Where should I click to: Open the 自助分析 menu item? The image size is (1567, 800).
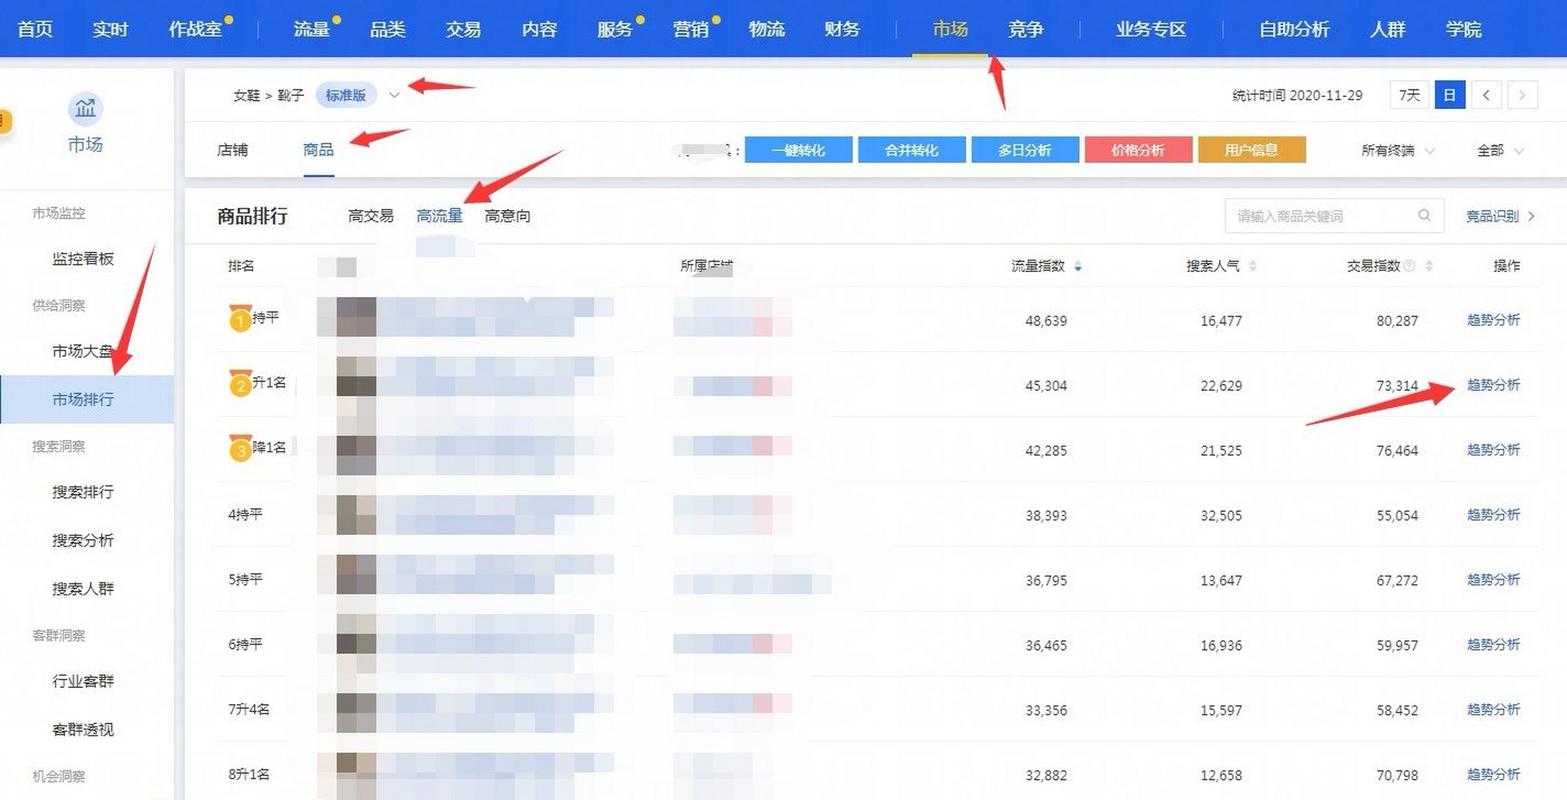1294,29
